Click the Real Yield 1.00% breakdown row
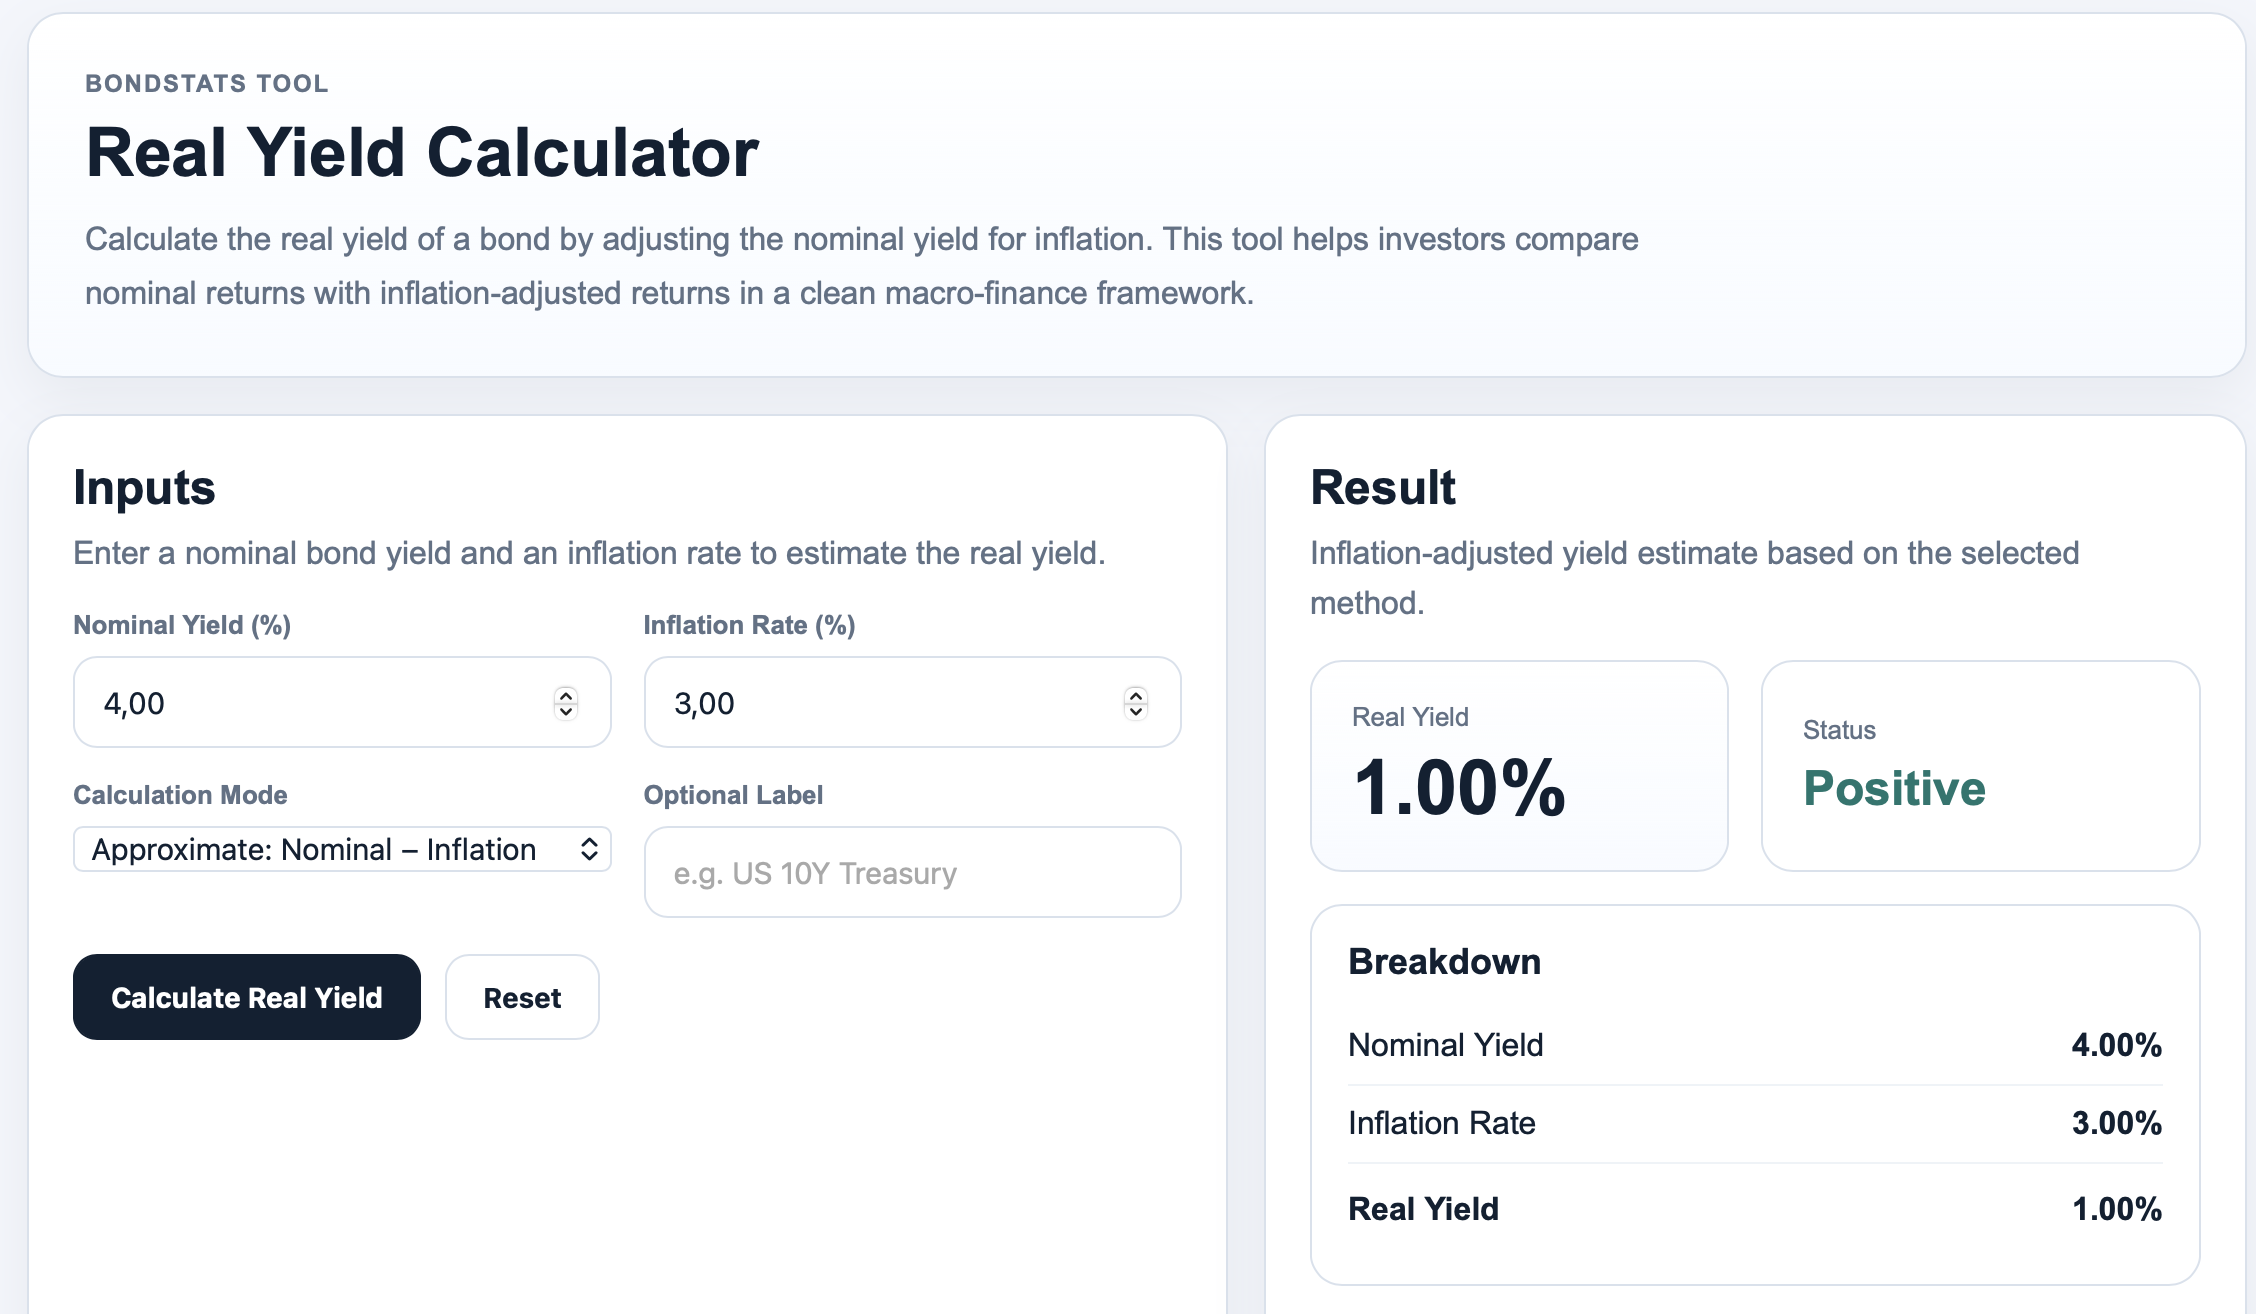The width and height of the screenshot is (2256, 1314). (1754, 1208)
